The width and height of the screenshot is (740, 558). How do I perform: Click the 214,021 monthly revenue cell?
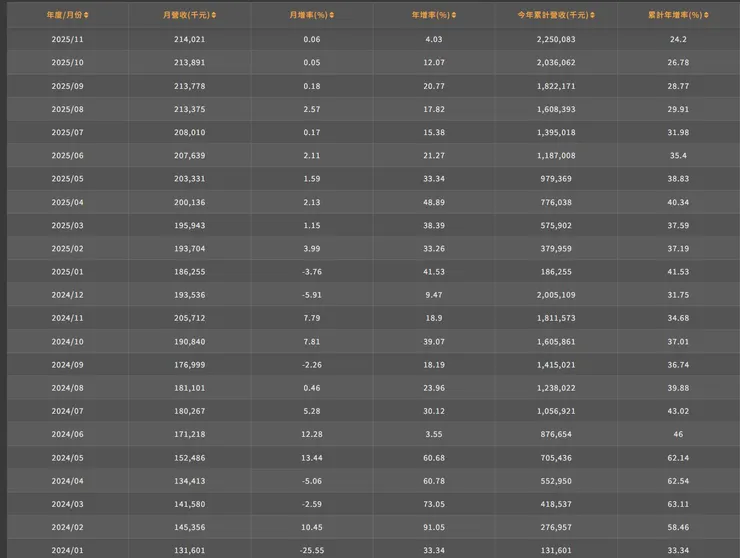[x=189, y=39]
